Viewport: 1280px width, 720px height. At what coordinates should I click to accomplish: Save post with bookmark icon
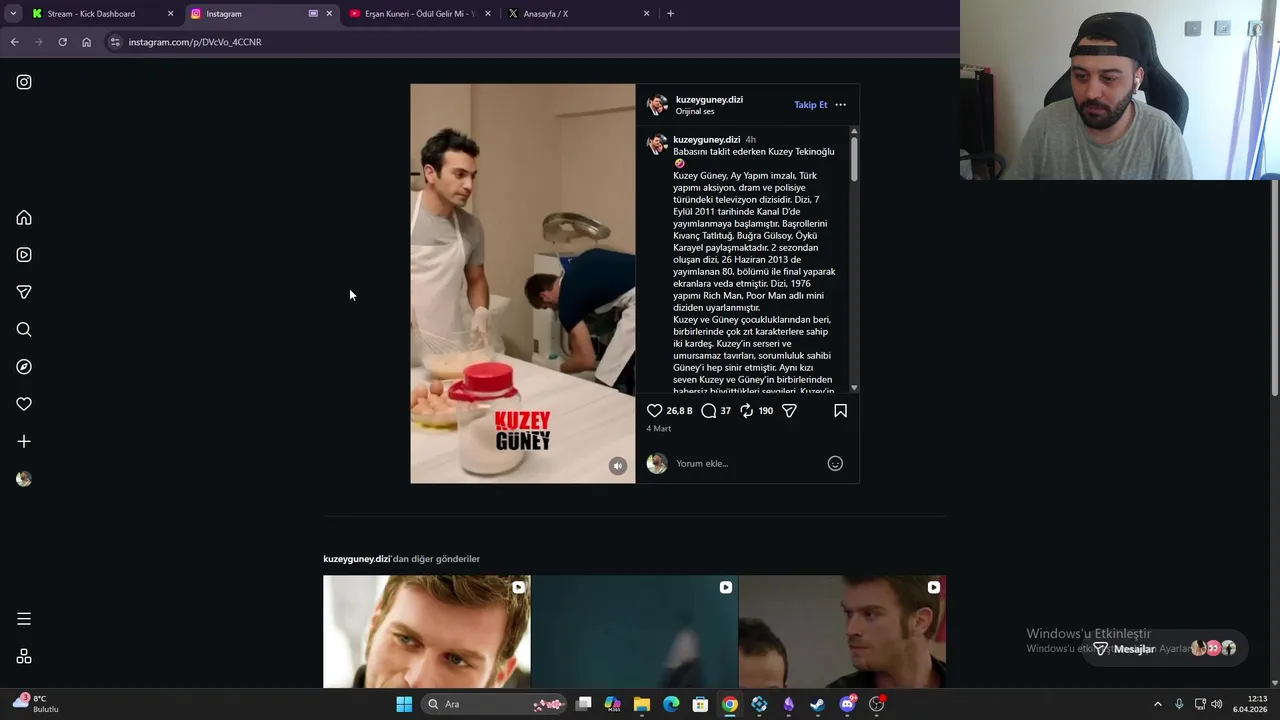pyautogui.click(x=840, y=411)
